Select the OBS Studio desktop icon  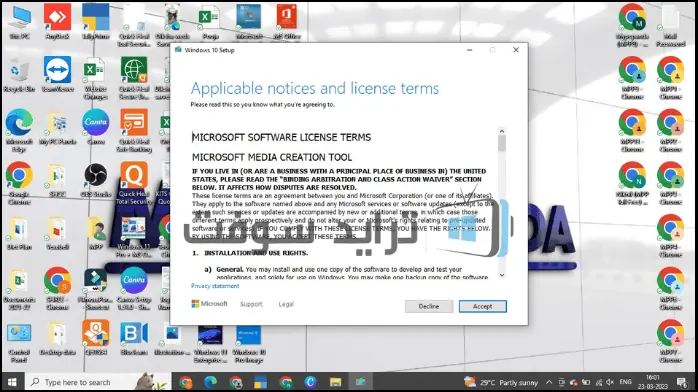pyautogui.click(x=96, y=180)
